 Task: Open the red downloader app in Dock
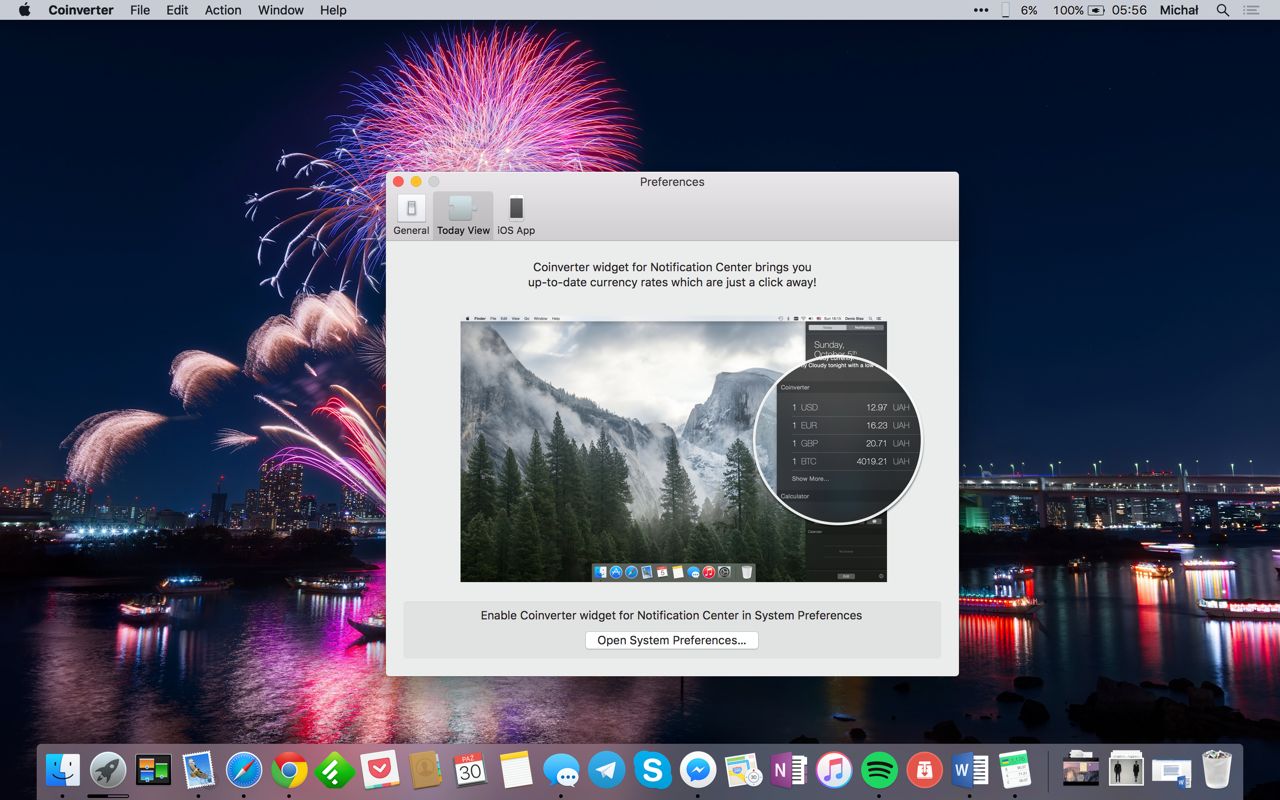(925, 770)
